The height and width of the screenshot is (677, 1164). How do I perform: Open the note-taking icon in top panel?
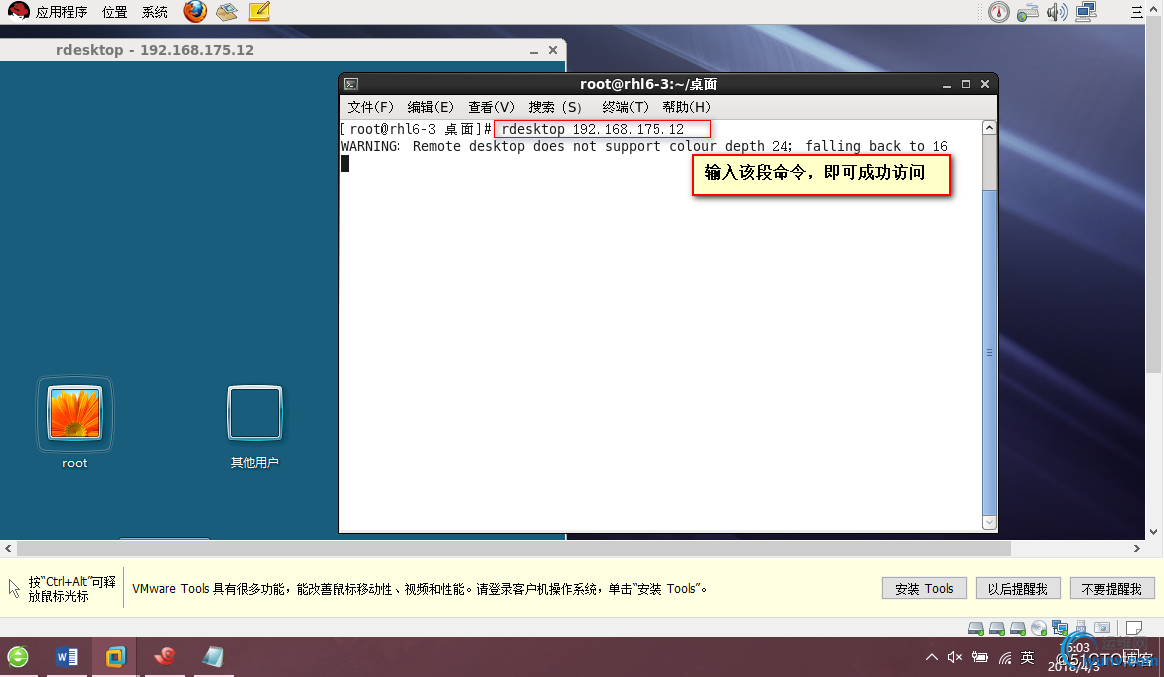tap(259, 11)
